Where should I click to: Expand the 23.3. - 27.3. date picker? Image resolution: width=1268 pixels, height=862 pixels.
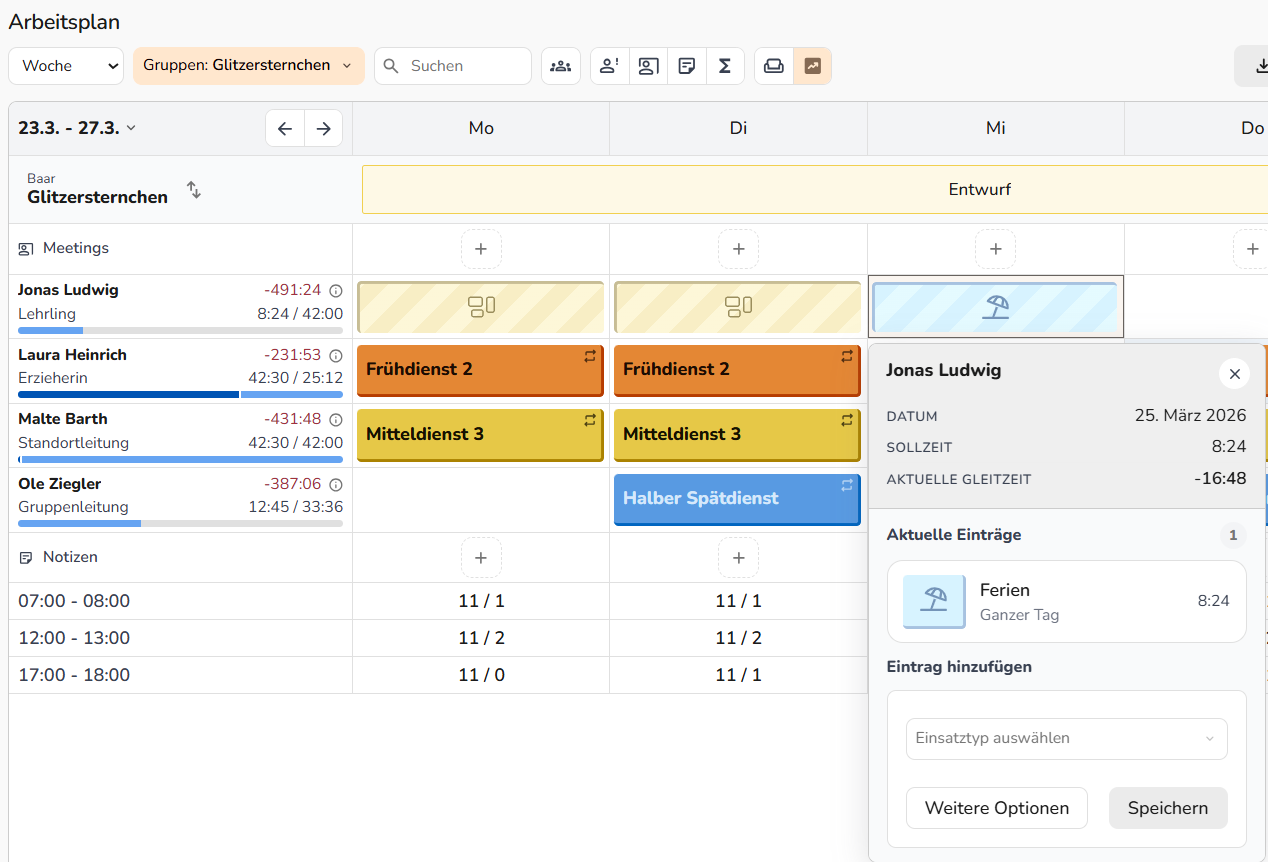(x=77, y=128)
